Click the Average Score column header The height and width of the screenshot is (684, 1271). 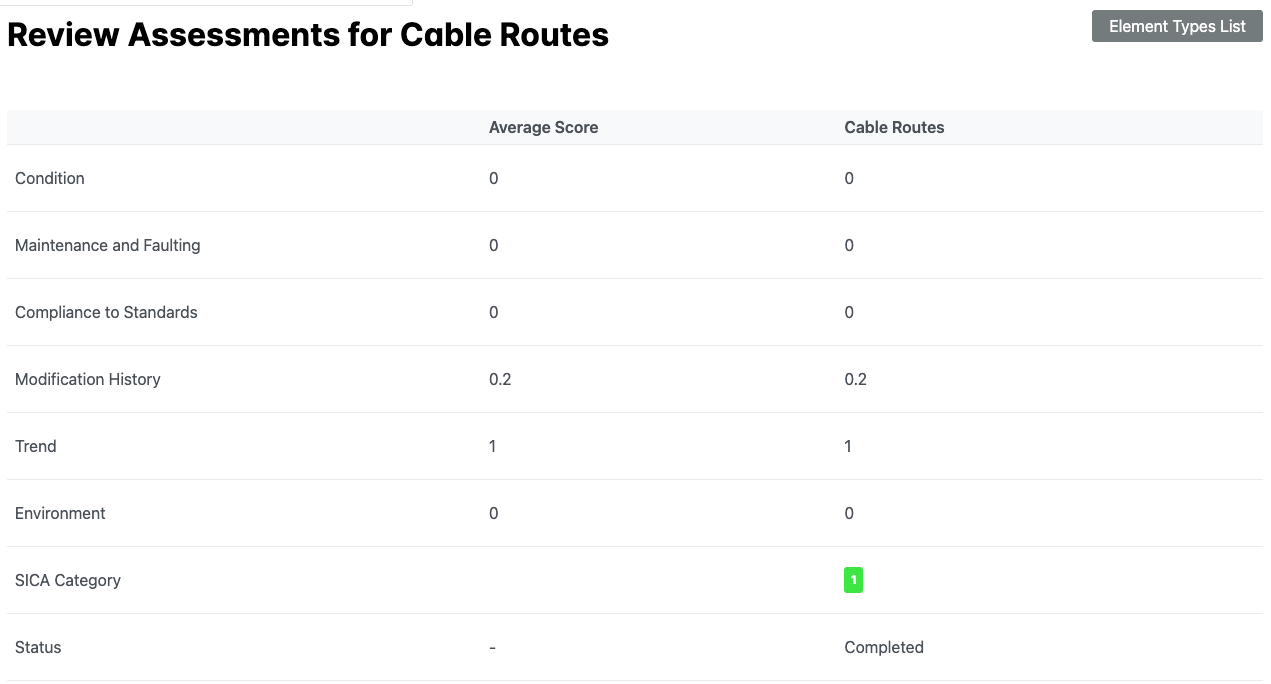(x=543, y=127)
